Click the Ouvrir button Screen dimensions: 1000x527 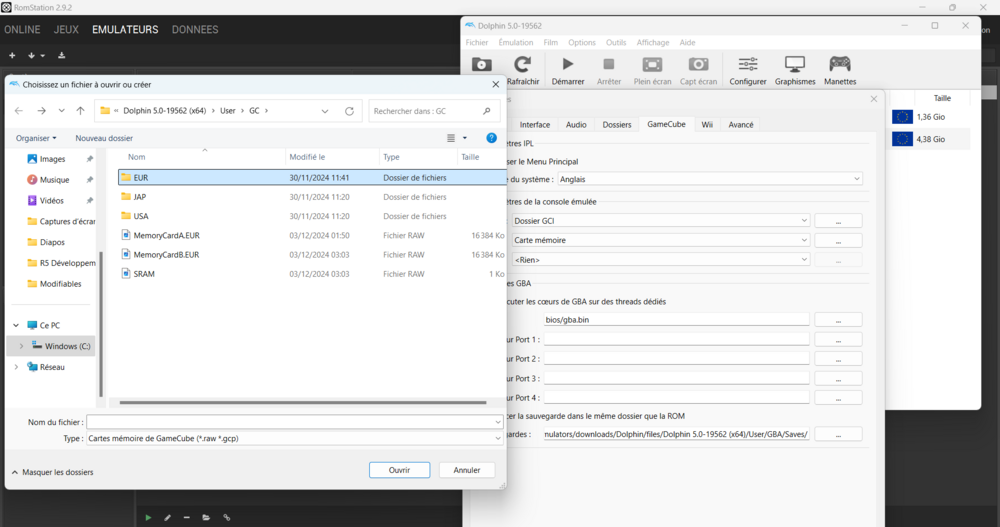[399, 470]
